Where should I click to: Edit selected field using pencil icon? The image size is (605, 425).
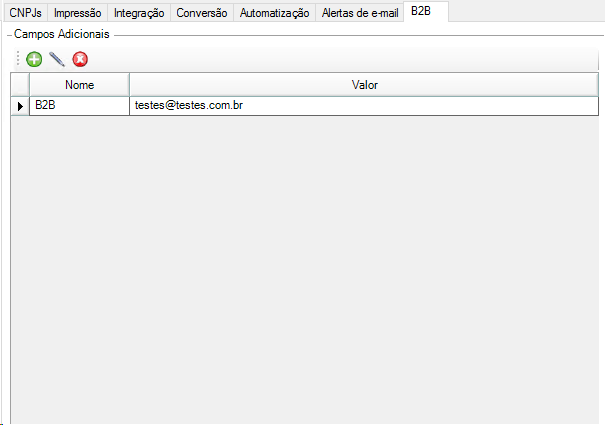[x=57, y=59]
